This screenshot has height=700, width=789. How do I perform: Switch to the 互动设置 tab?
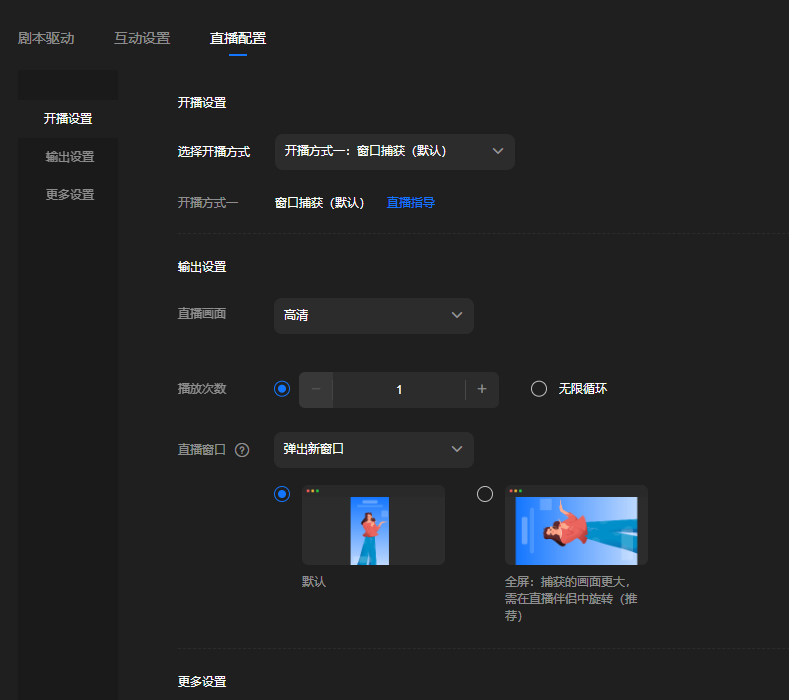(142, 39)
